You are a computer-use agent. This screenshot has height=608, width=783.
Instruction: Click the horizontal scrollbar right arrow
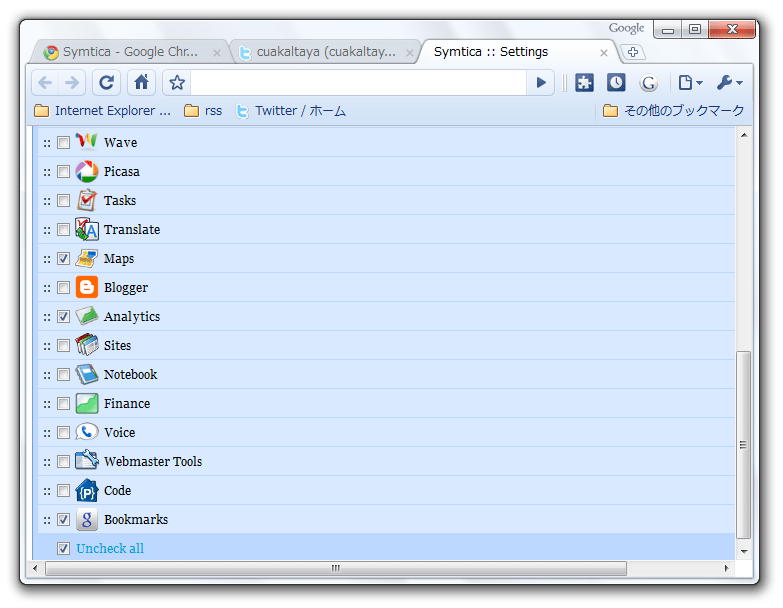pos(726,568)
